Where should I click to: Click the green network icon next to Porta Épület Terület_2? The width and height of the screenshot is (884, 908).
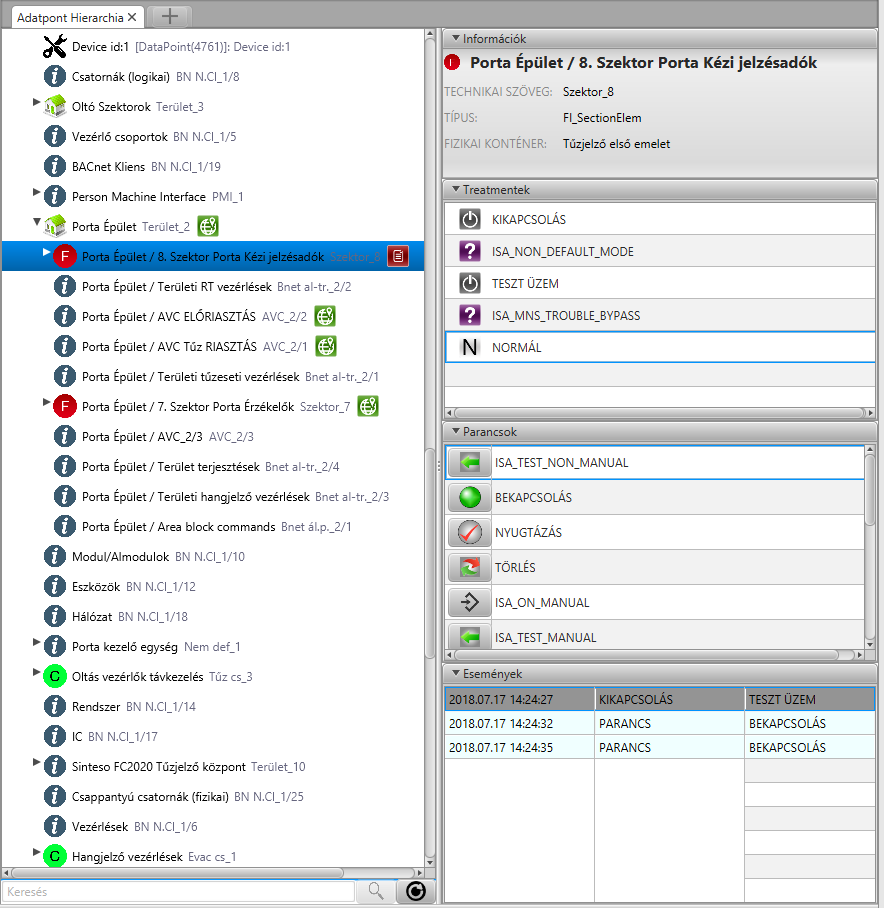207,226
